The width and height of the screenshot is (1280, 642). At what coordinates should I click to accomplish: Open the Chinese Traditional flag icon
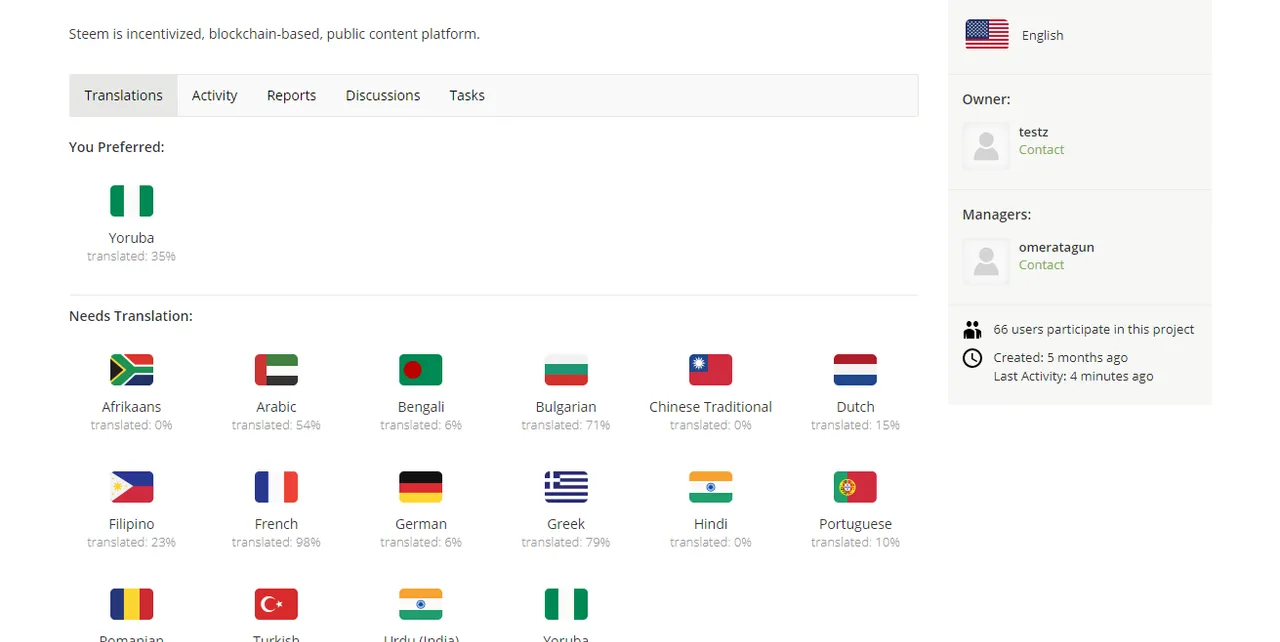(711, 370)
